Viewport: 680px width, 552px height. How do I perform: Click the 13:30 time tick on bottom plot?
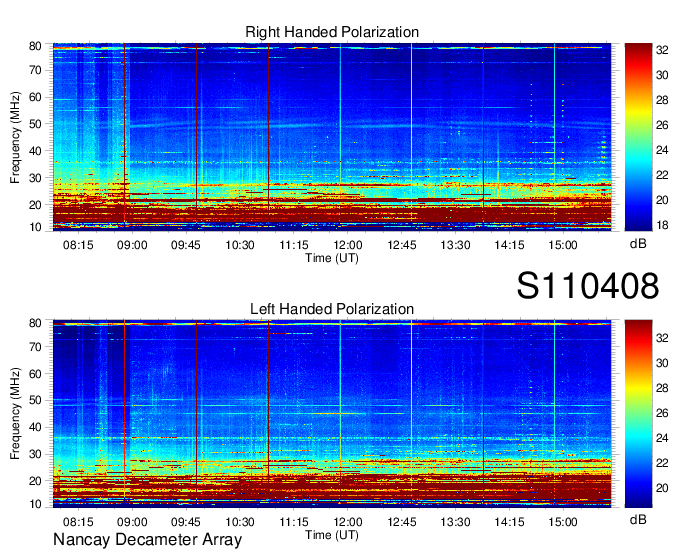point(455,522)
